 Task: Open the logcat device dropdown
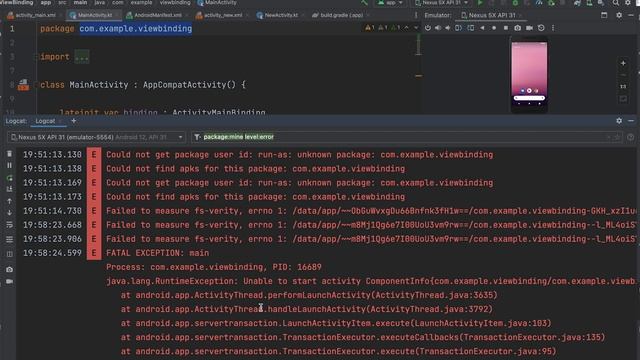click(96, 137)
